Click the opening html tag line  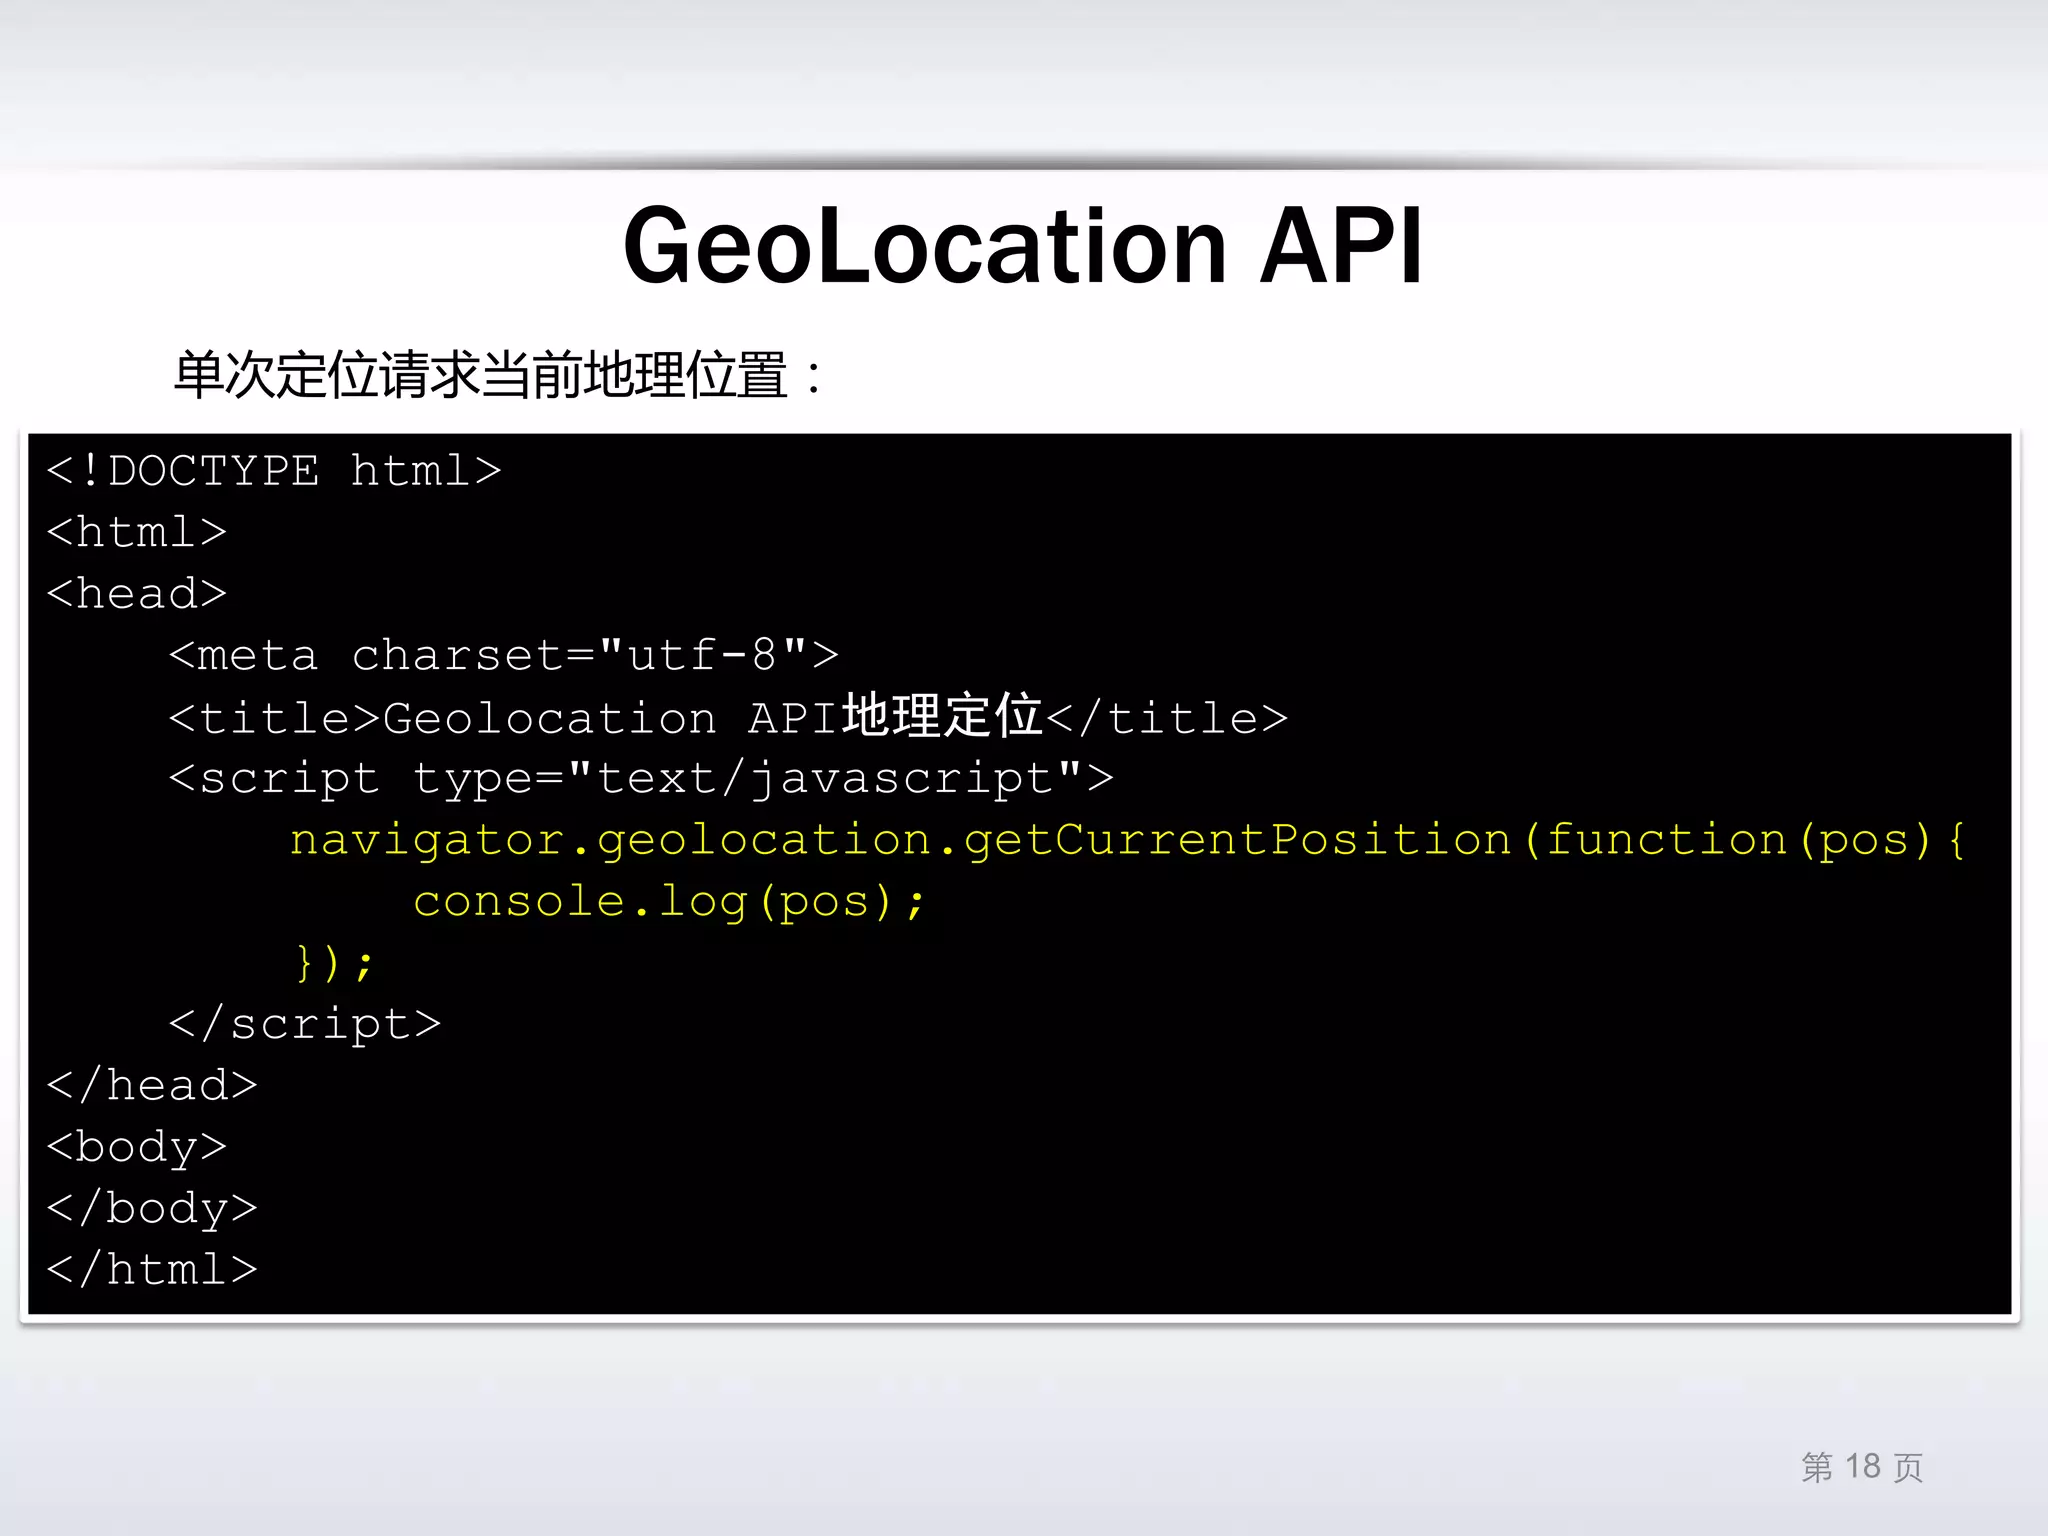(137, 532)
